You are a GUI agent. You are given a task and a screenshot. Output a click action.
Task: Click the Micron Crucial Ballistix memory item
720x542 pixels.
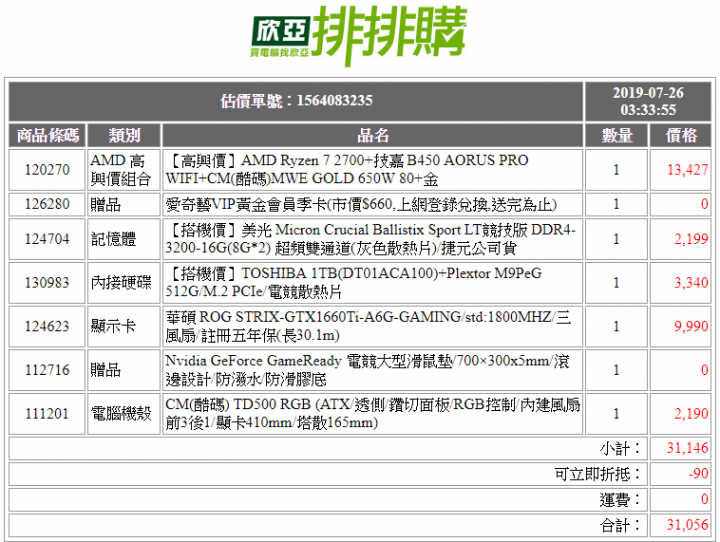coord(370,239)
